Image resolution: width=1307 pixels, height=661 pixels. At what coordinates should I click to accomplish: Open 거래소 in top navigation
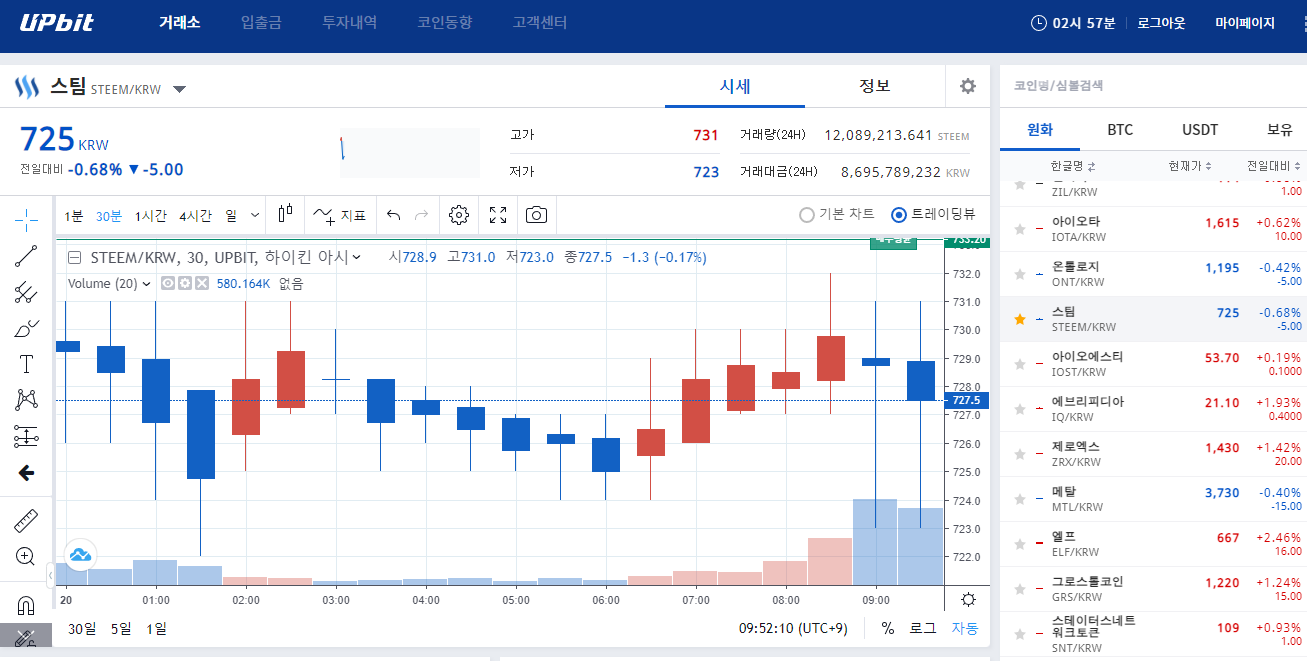[x=180, y=22]
